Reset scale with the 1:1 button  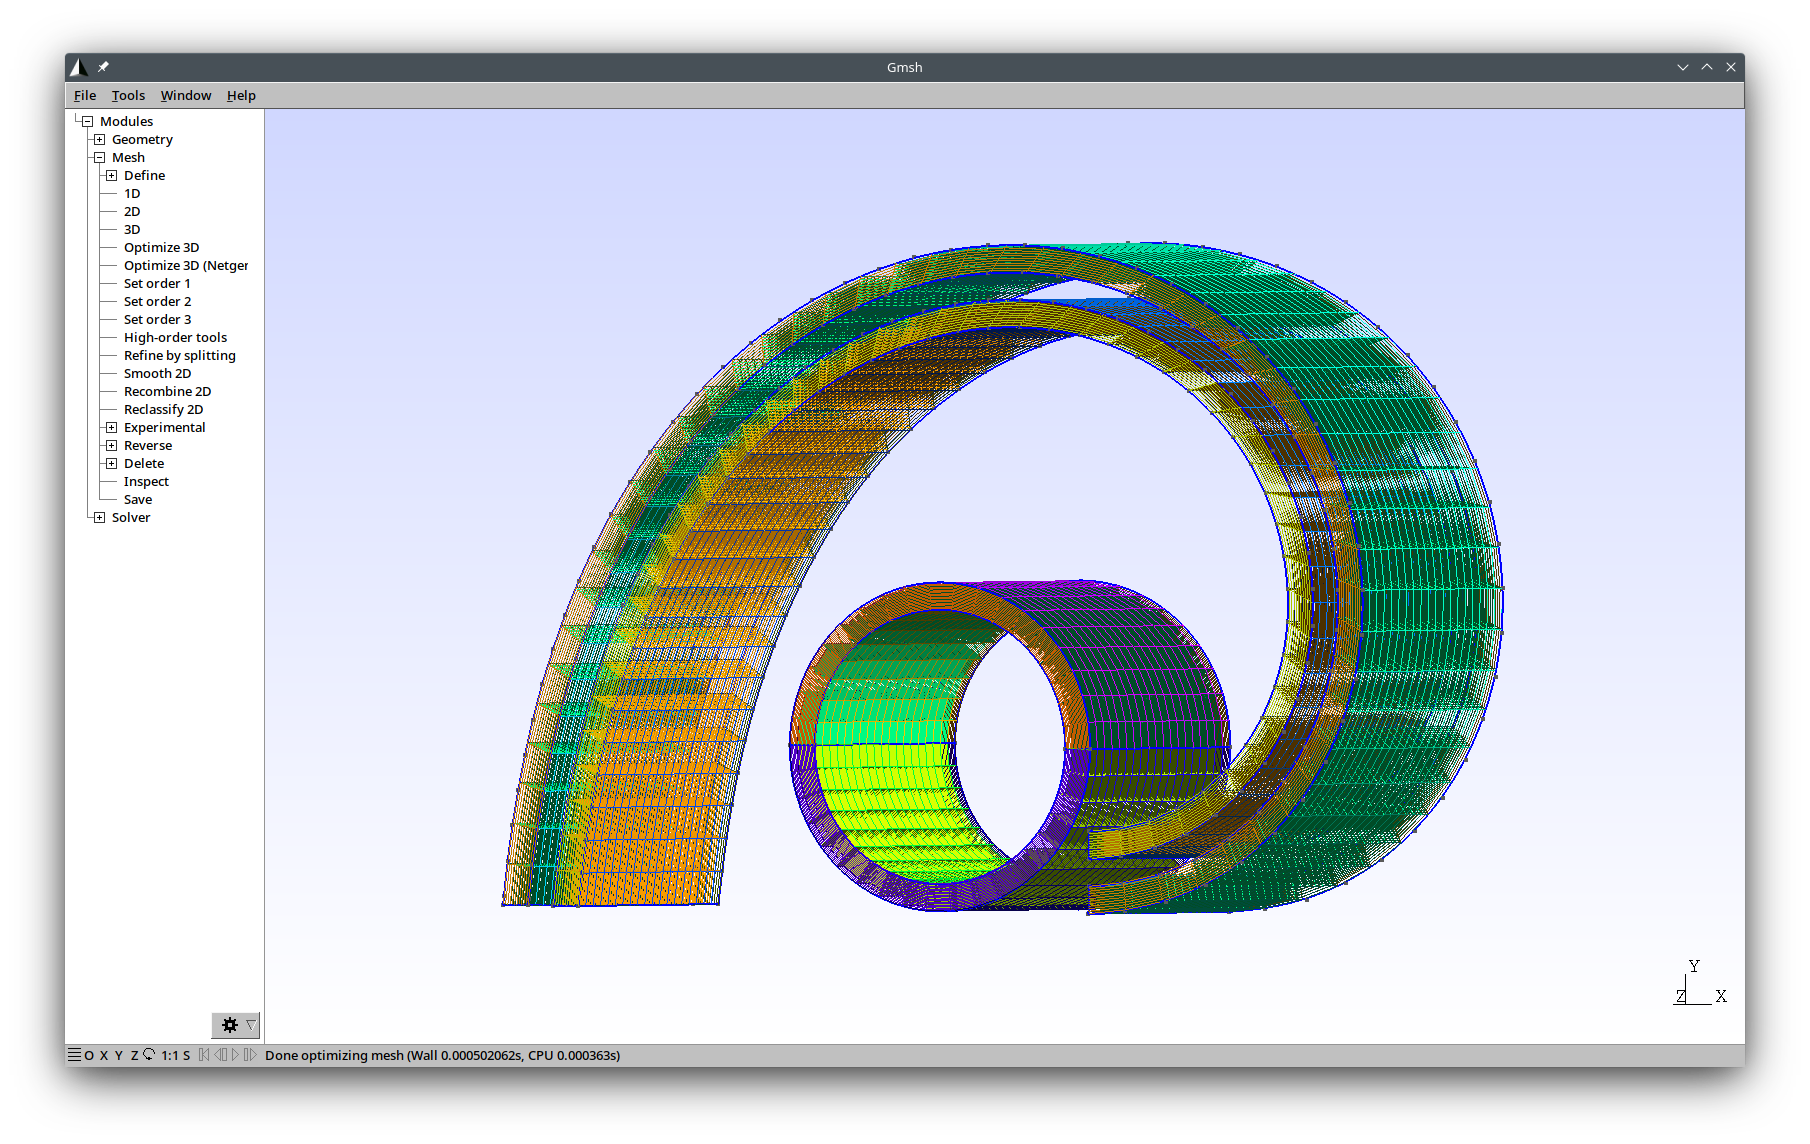(x=170, y=1055)
